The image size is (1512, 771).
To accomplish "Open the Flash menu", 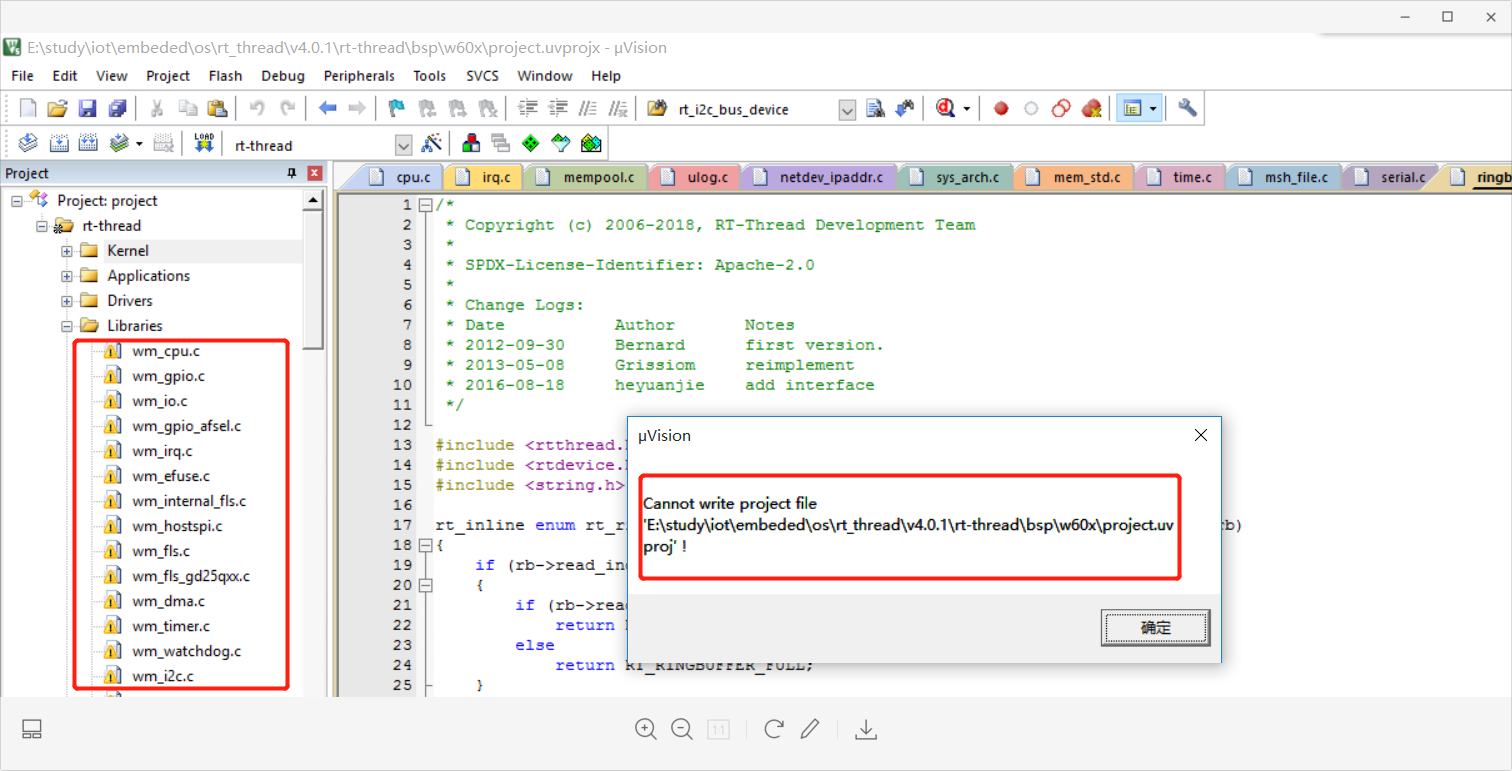I will pyautogui.click(x=225, y=76).
